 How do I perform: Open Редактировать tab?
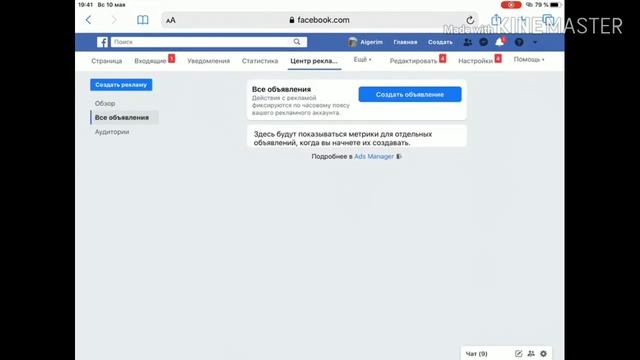[x=413, y=61]
